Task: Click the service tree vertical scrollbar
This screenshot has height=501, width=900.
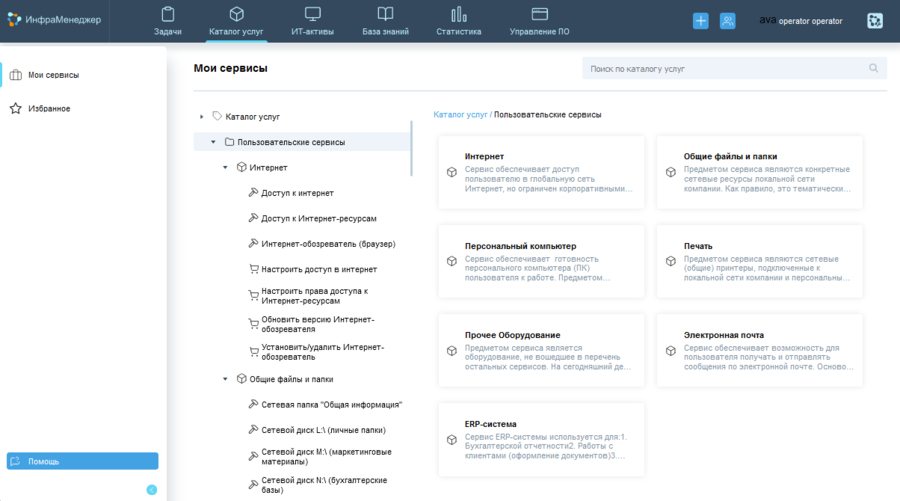Action: [x=412, y=148]
